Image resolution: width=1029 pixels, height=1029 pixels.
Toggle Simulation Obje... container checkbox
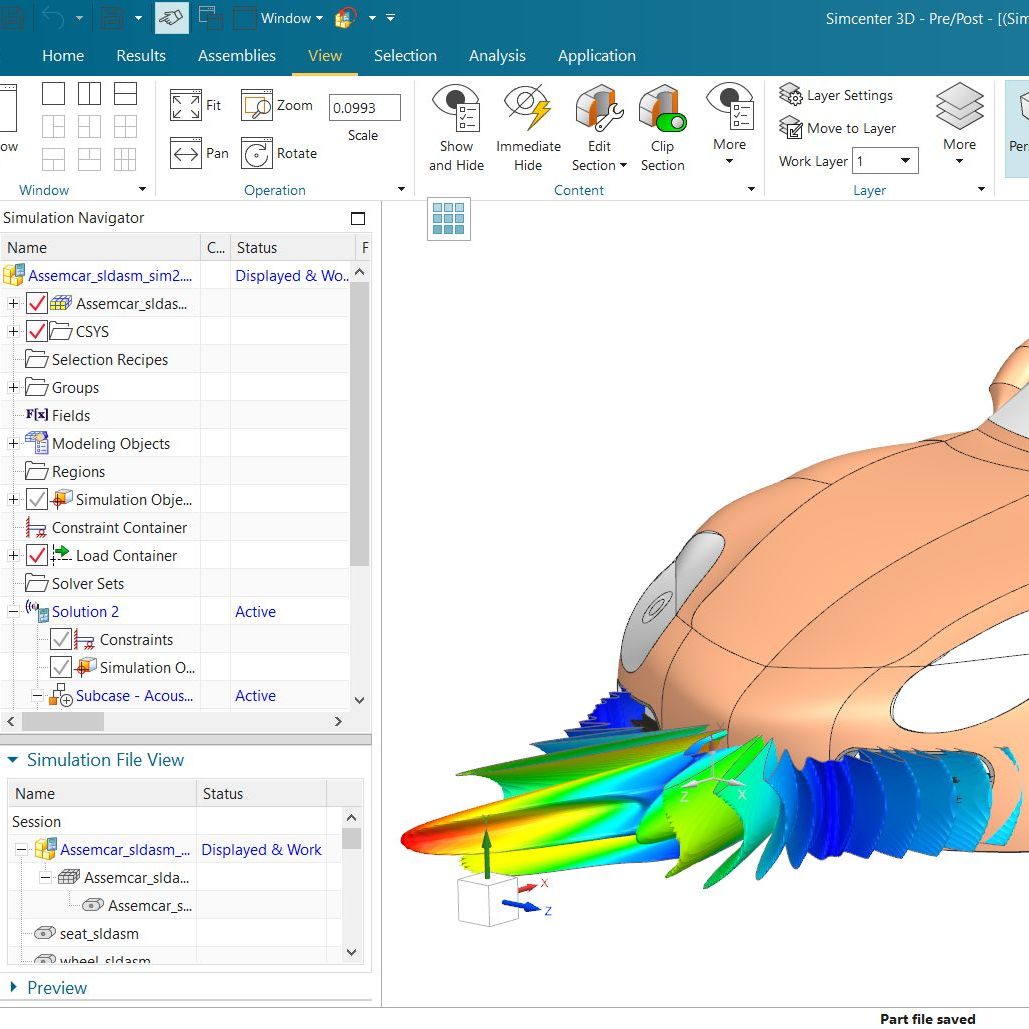[37, 499]
